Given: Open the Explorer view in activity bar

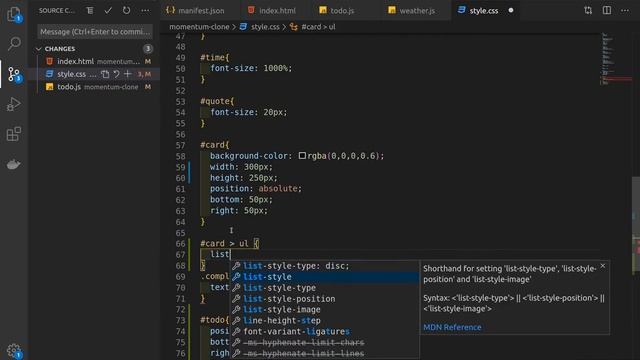Looking at the screenshot, I should pos(14,14).
